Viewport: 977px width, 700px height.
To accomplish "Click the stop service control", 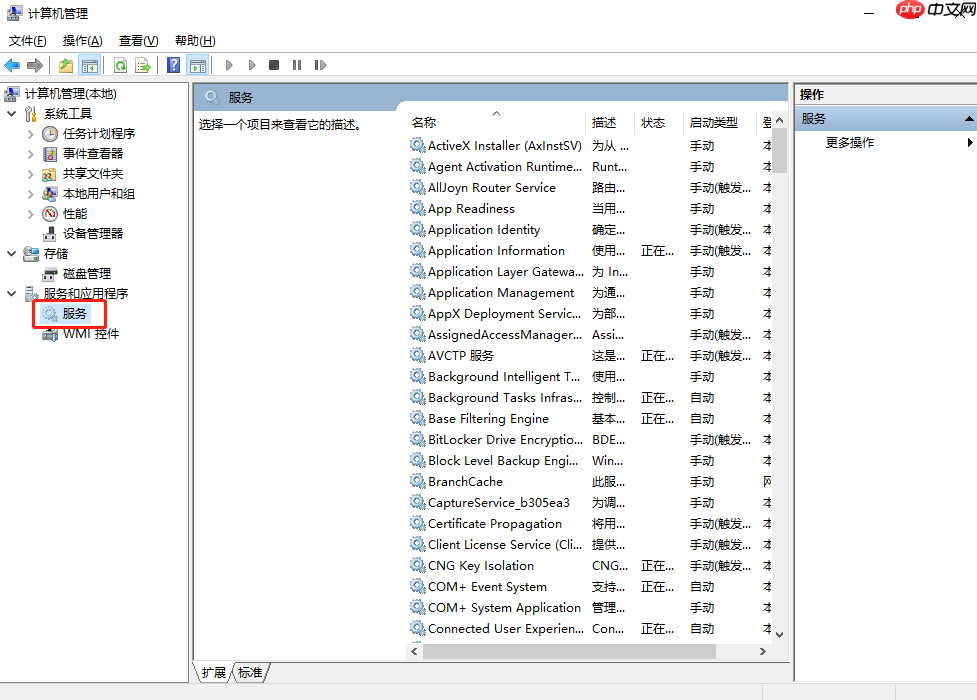I will point(273,64).
